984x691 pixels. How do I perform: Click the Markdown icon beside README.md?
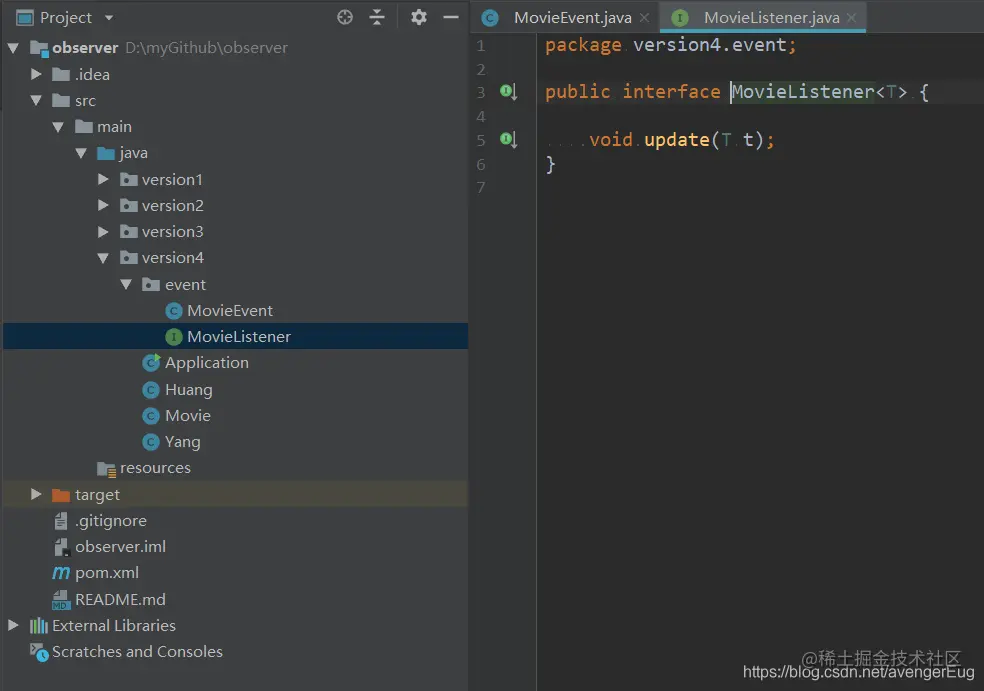61,599
